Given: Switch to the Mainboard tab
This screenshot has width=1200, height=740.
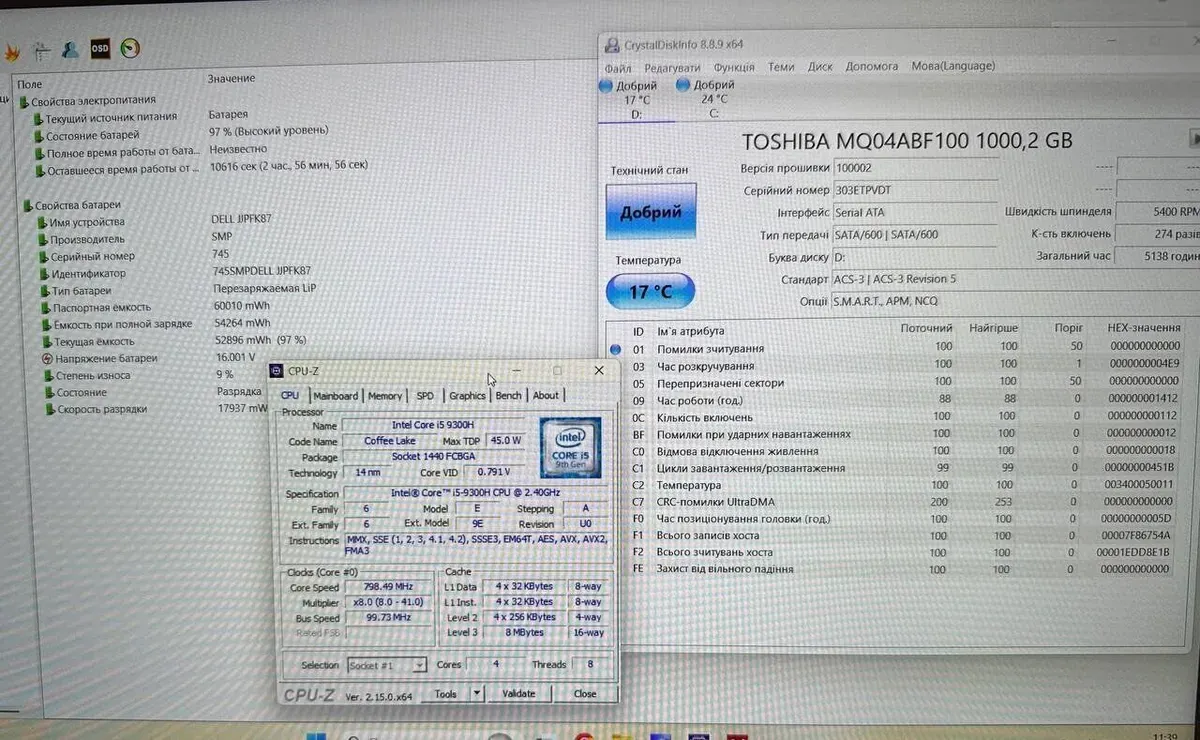Looking at the screenshot, I should click(335, 396).
